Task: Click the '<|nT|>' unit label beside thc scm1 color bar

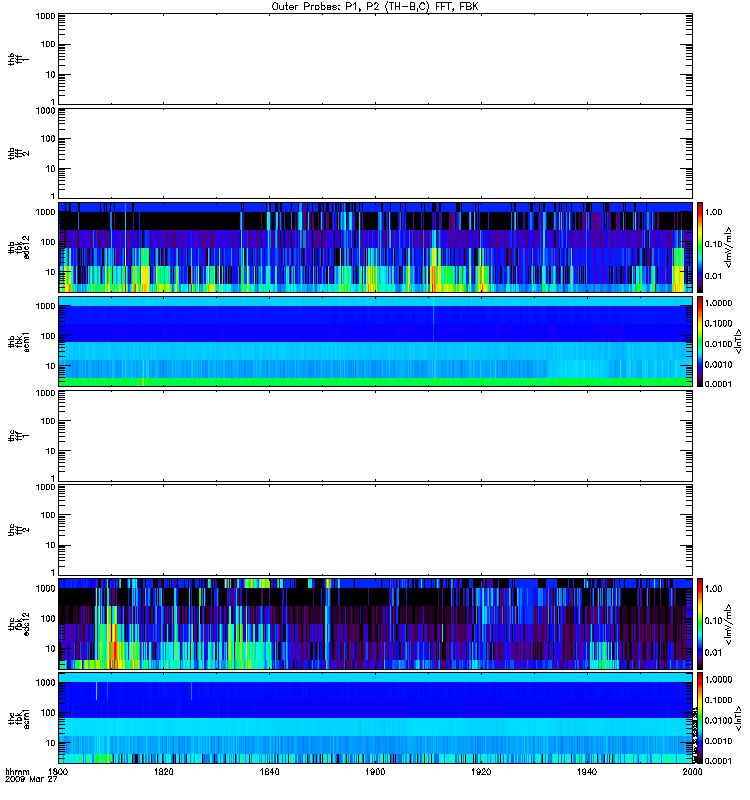Action: point(737,718)
